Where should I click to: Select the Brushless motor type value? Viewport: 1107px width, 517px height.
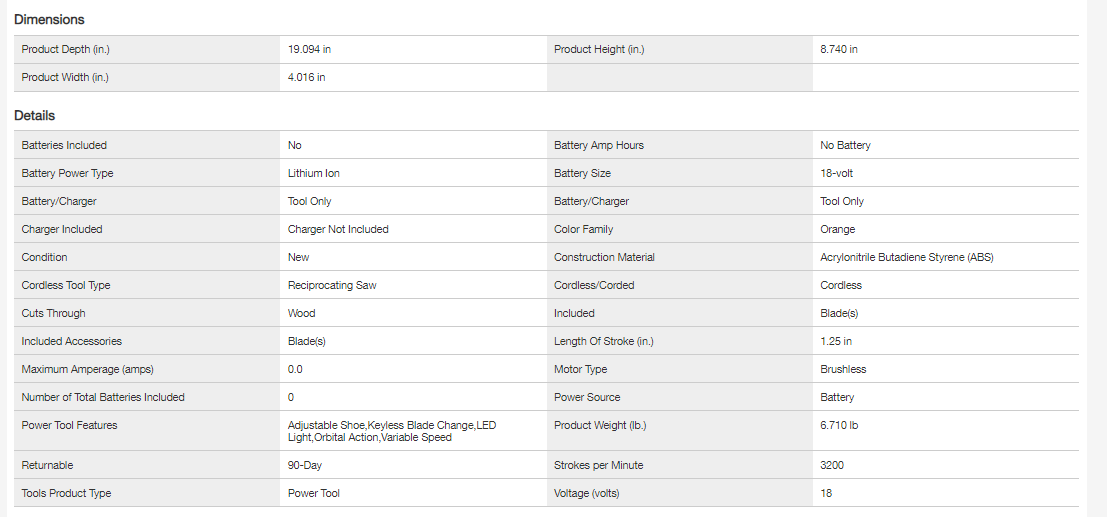click(x=843, y=369)
